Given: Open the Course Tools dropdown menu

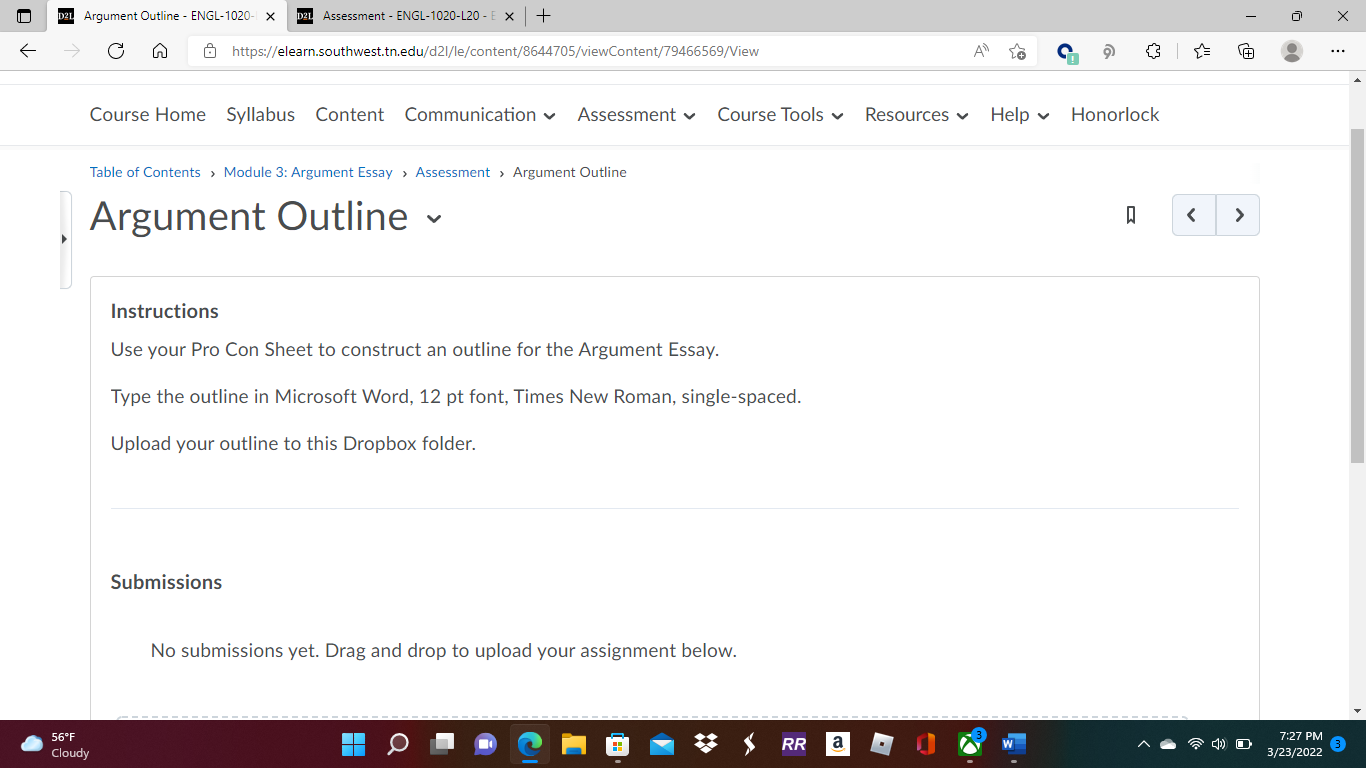Looking at the screenshot, I should pyautogui.click(x=780, y=115).
